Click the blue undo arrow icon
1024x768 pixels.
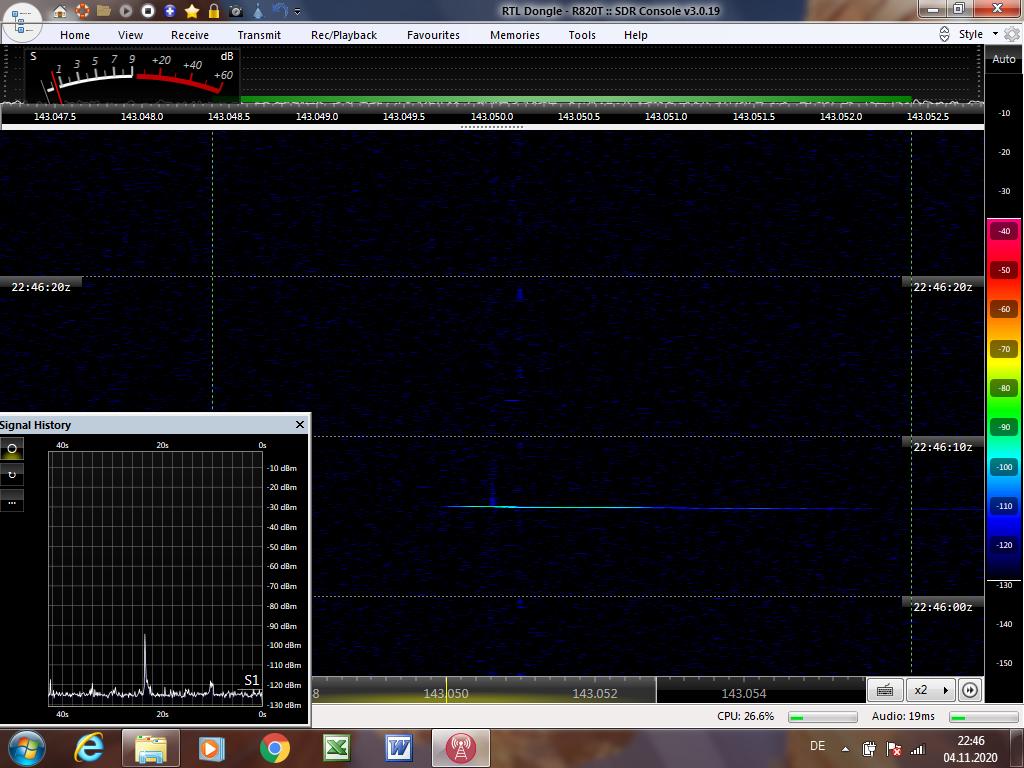pyautogui.click(x=280, y=11)
